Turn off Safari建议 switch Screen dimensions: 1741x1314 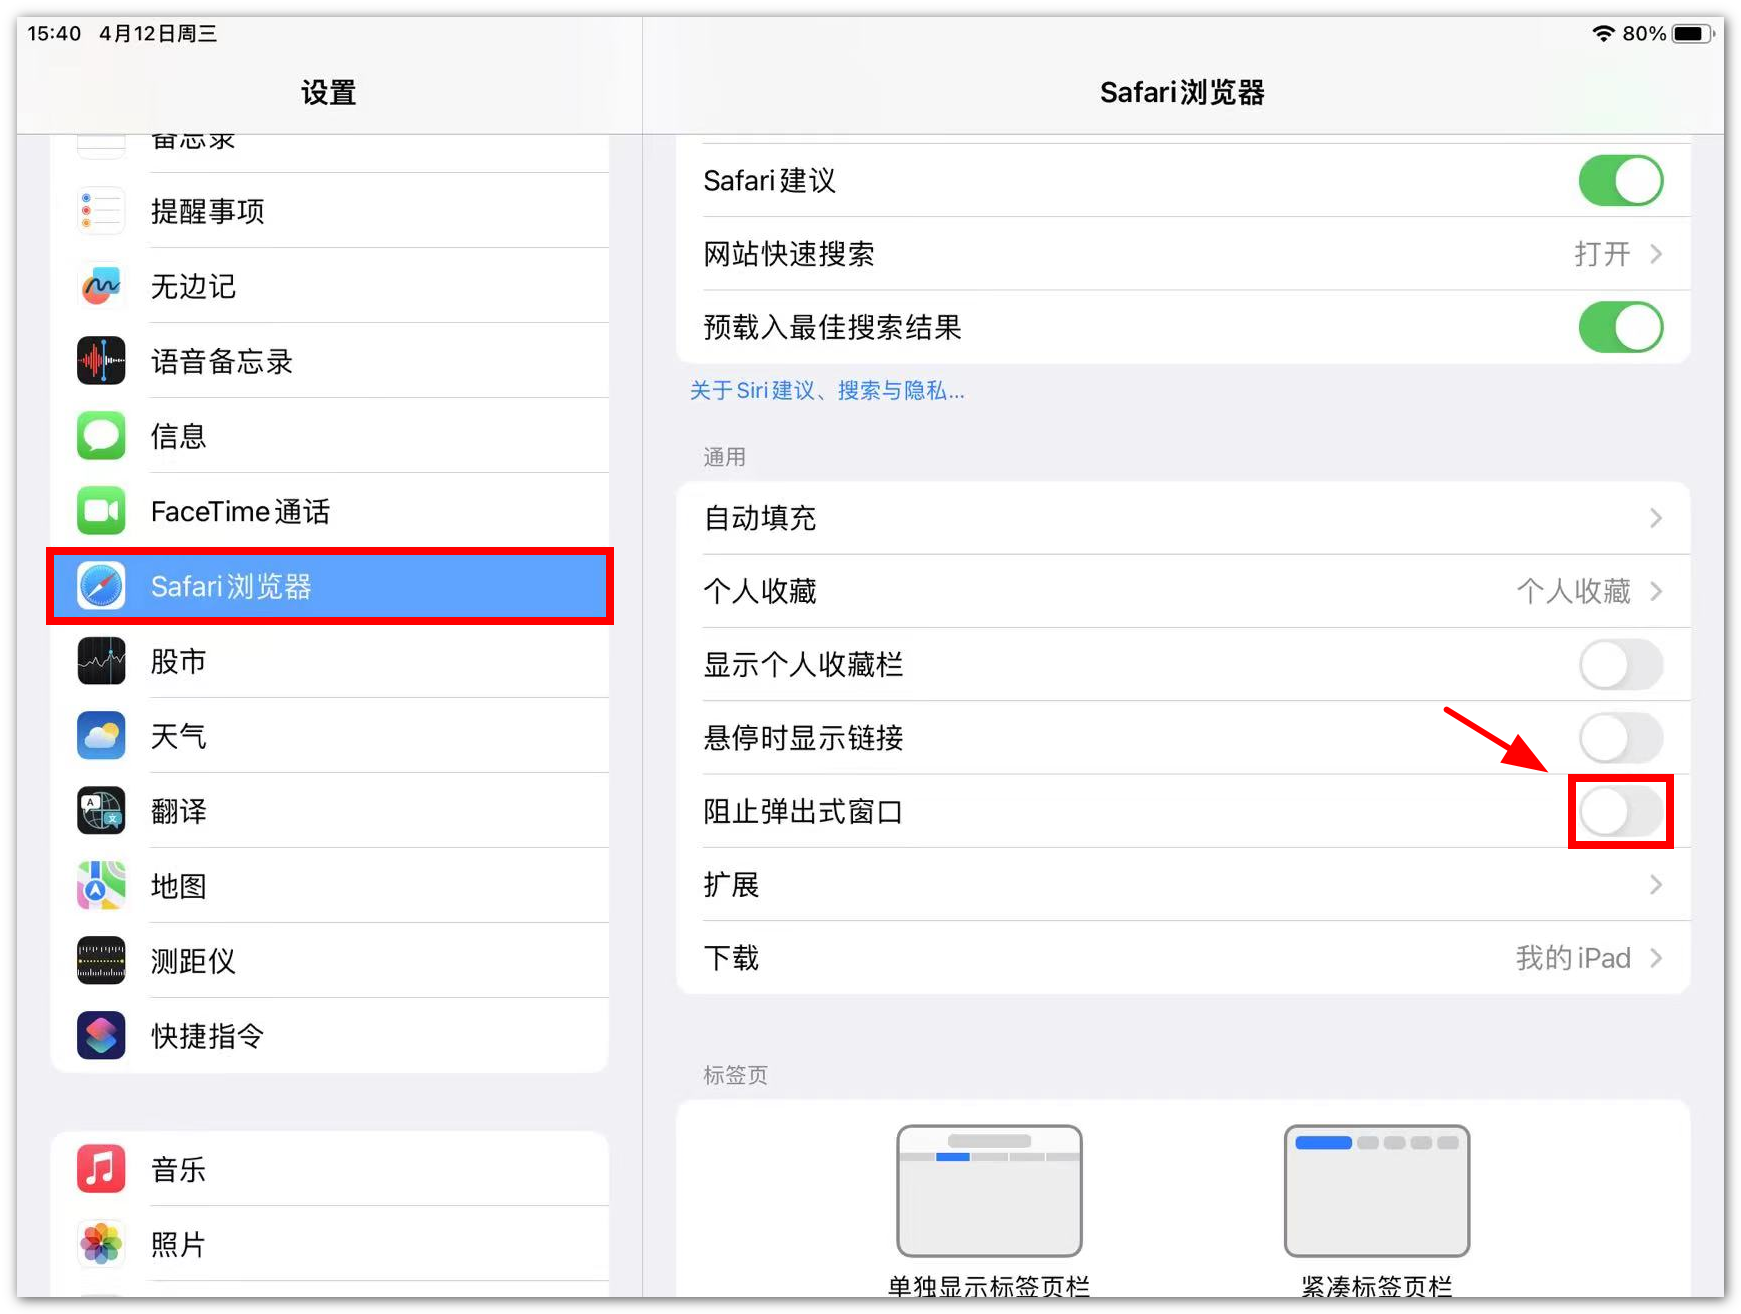tap(1621, 181)
